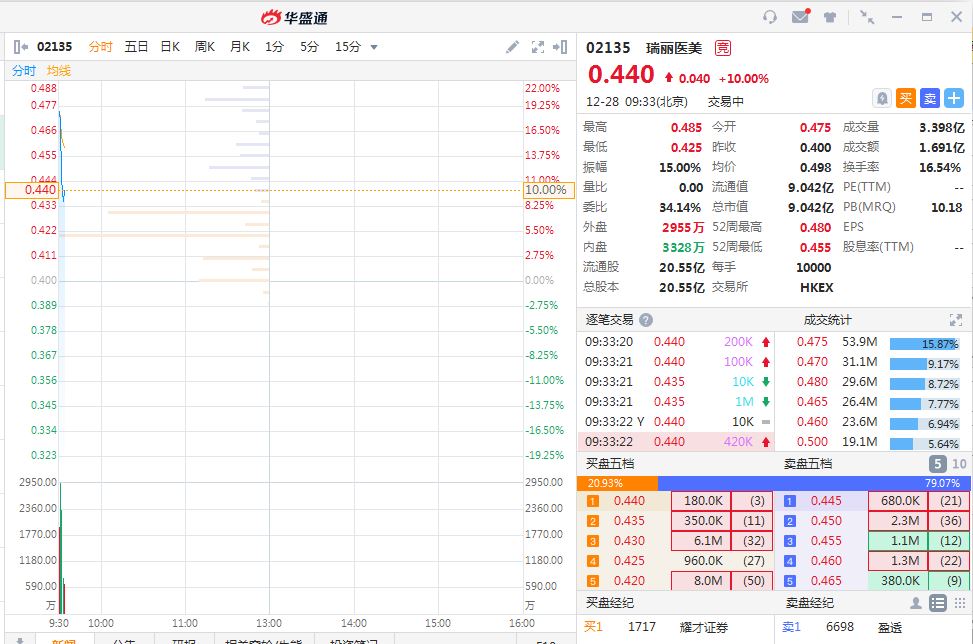The image size is (973, 644).
Task: Expand the chart to fullscreen
Action: (x=537, y=47)
